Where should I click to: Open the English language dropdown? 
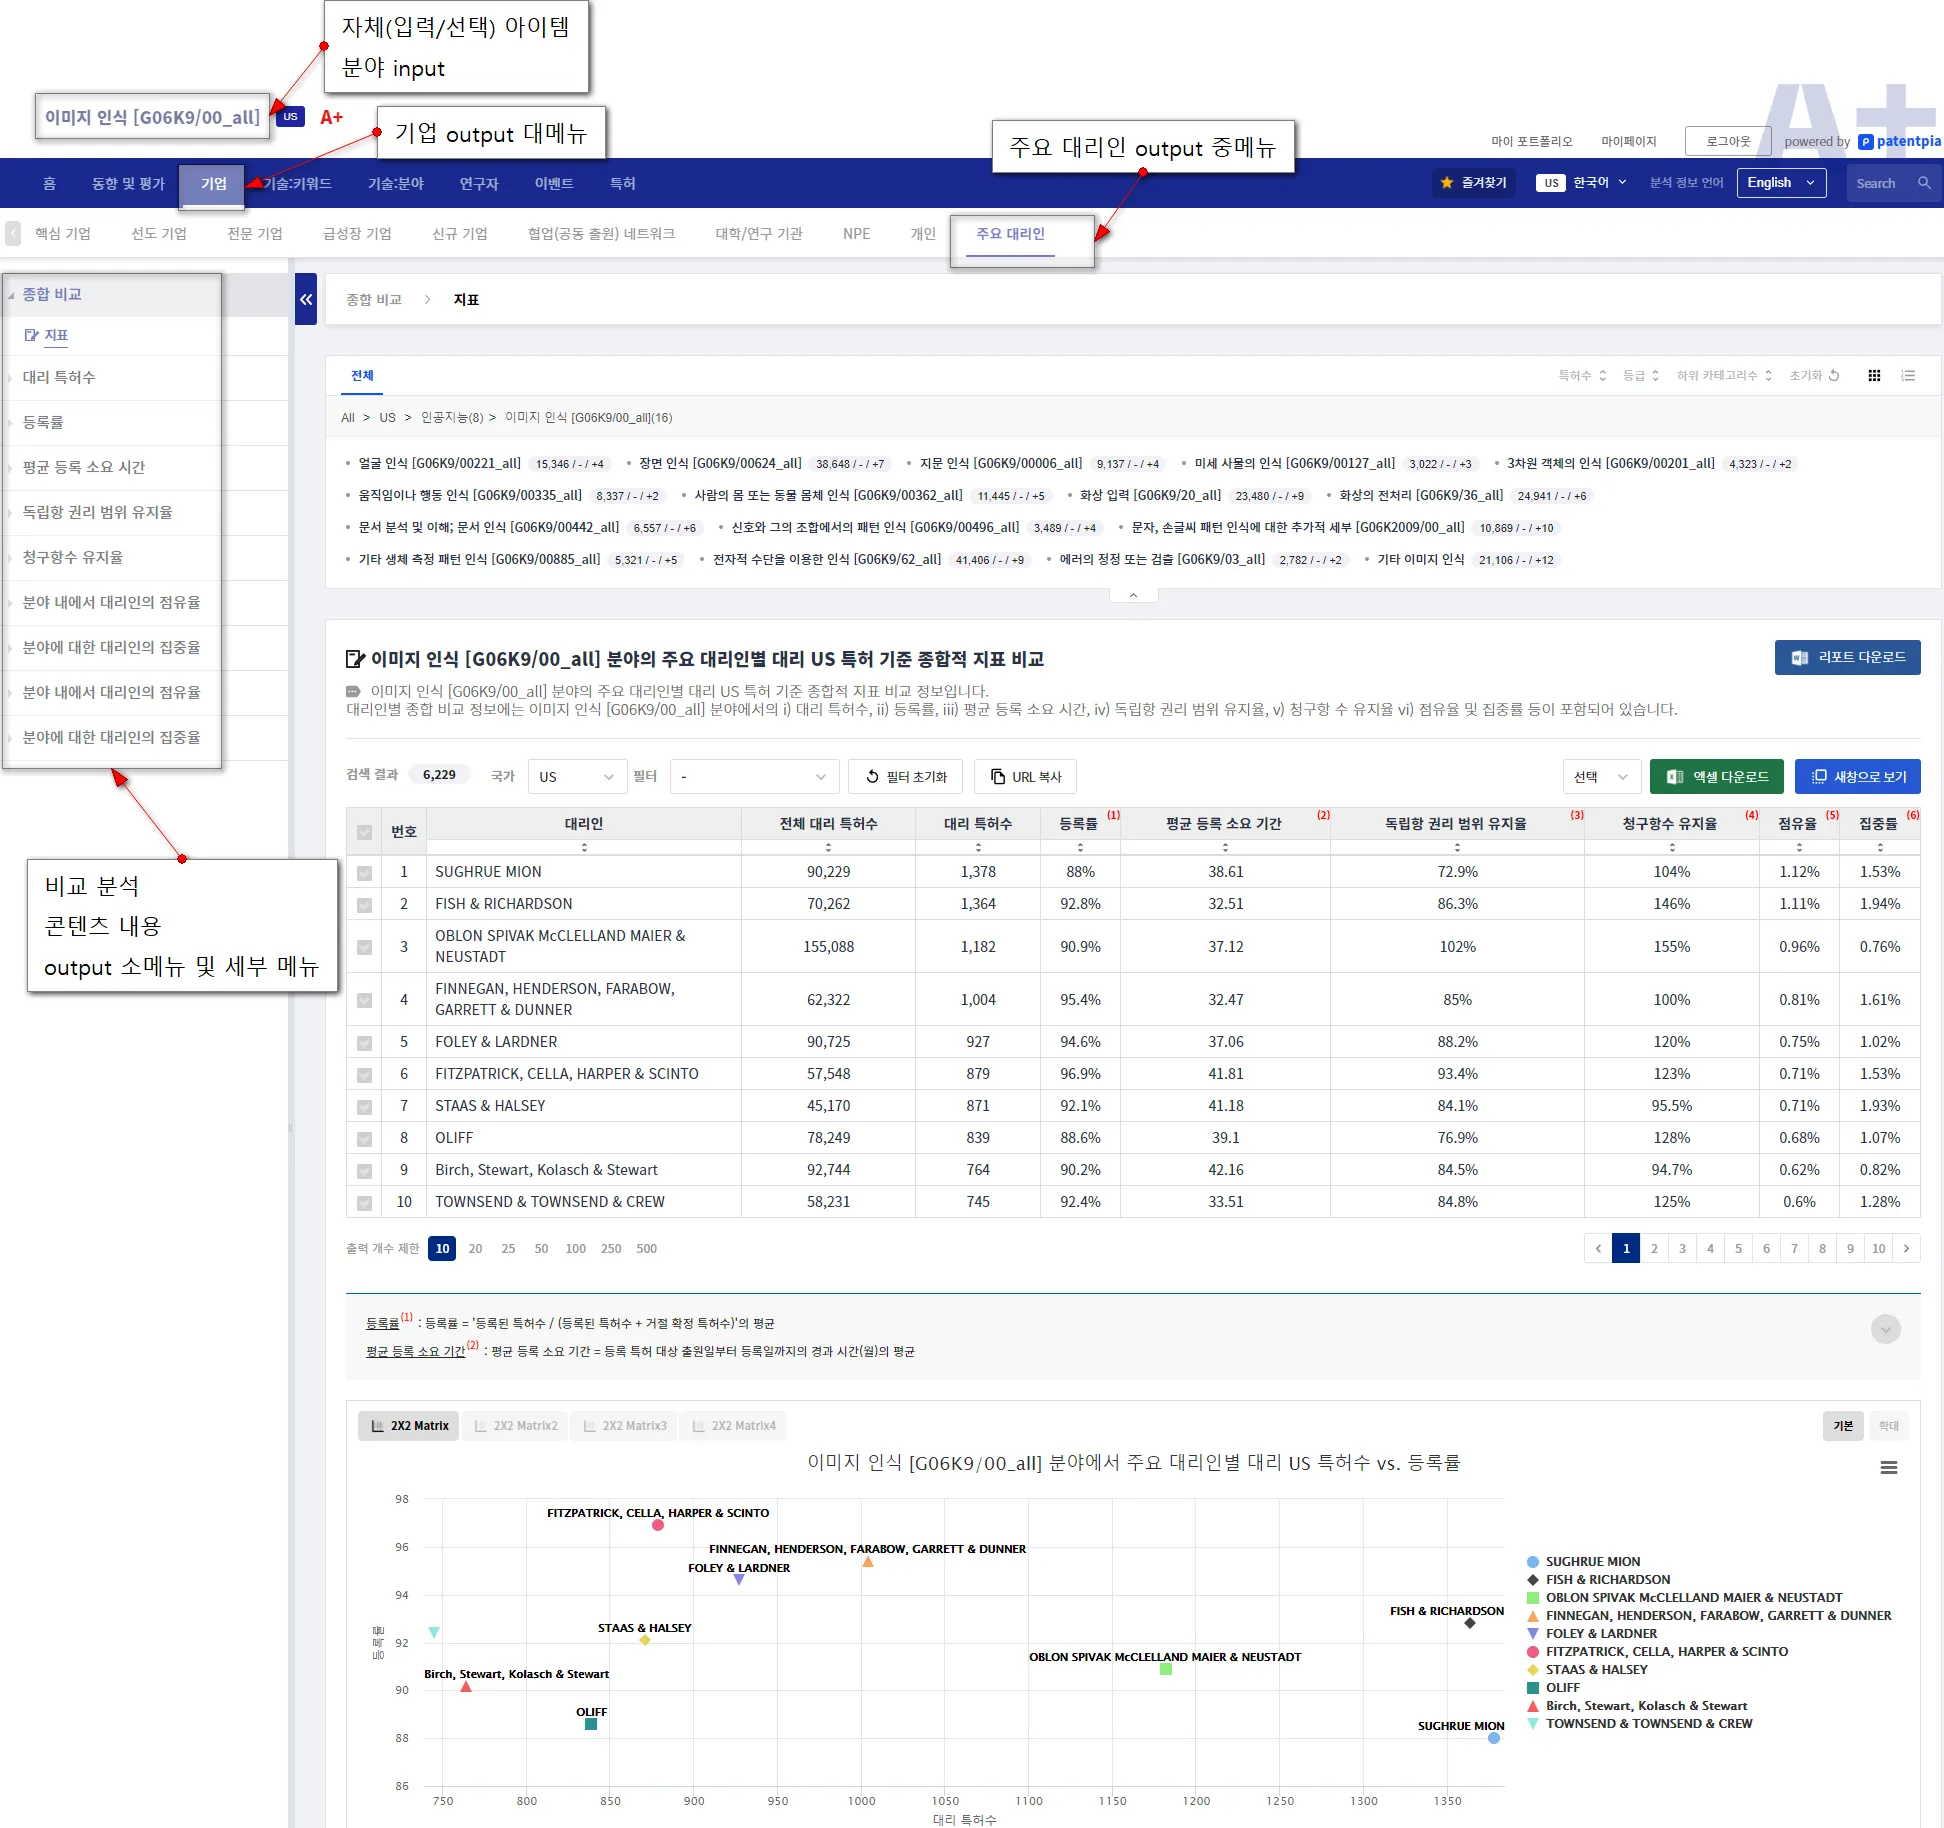1781,183
